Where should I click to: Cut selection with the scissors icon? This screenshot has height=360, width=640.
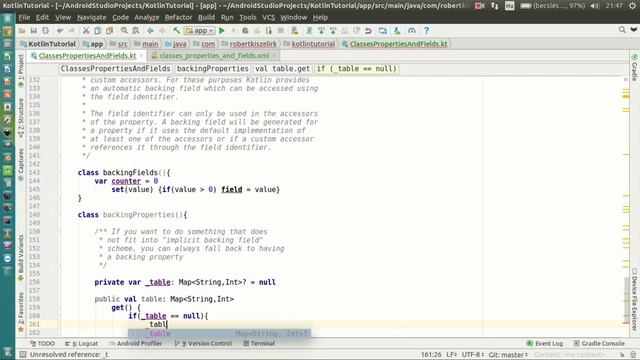(86, 31)
